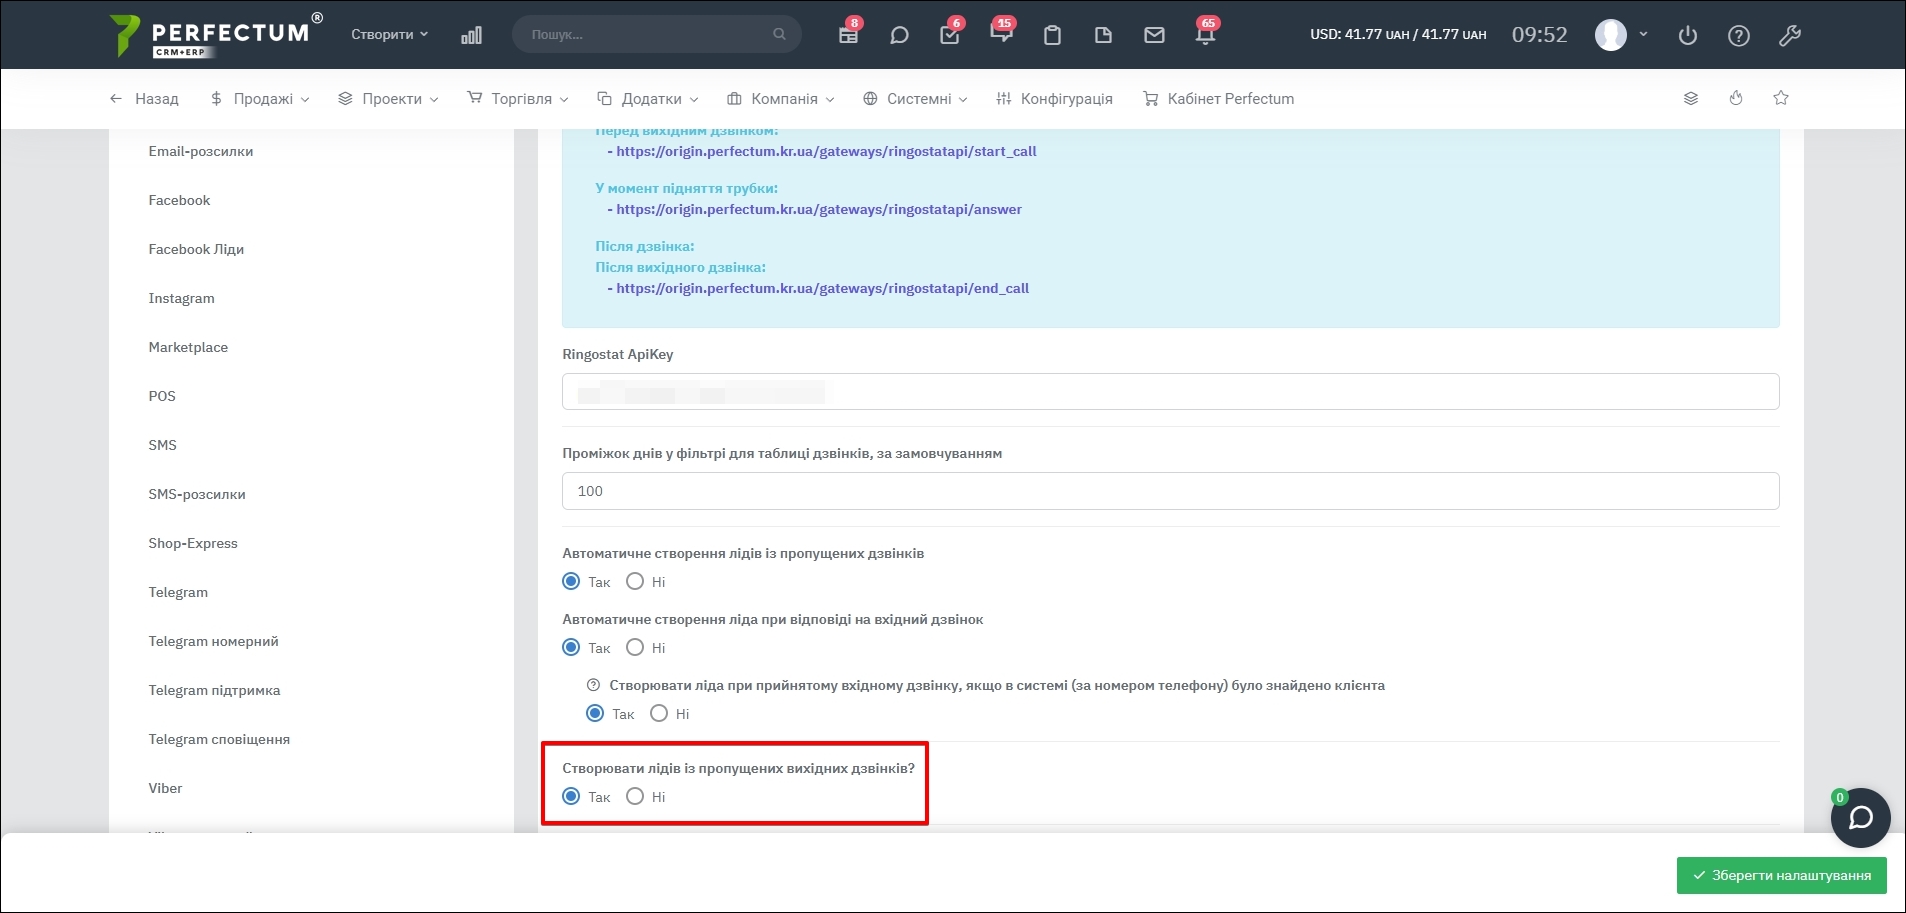
Task: Click the power logout icon
Action: tap(1688, 35)
